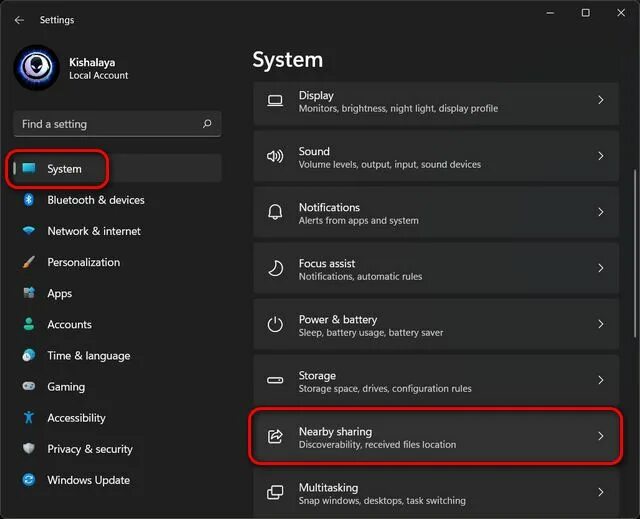Click the Accessibility figure icon
This screenshot has height=519, width=640.
tap(29, 417)
